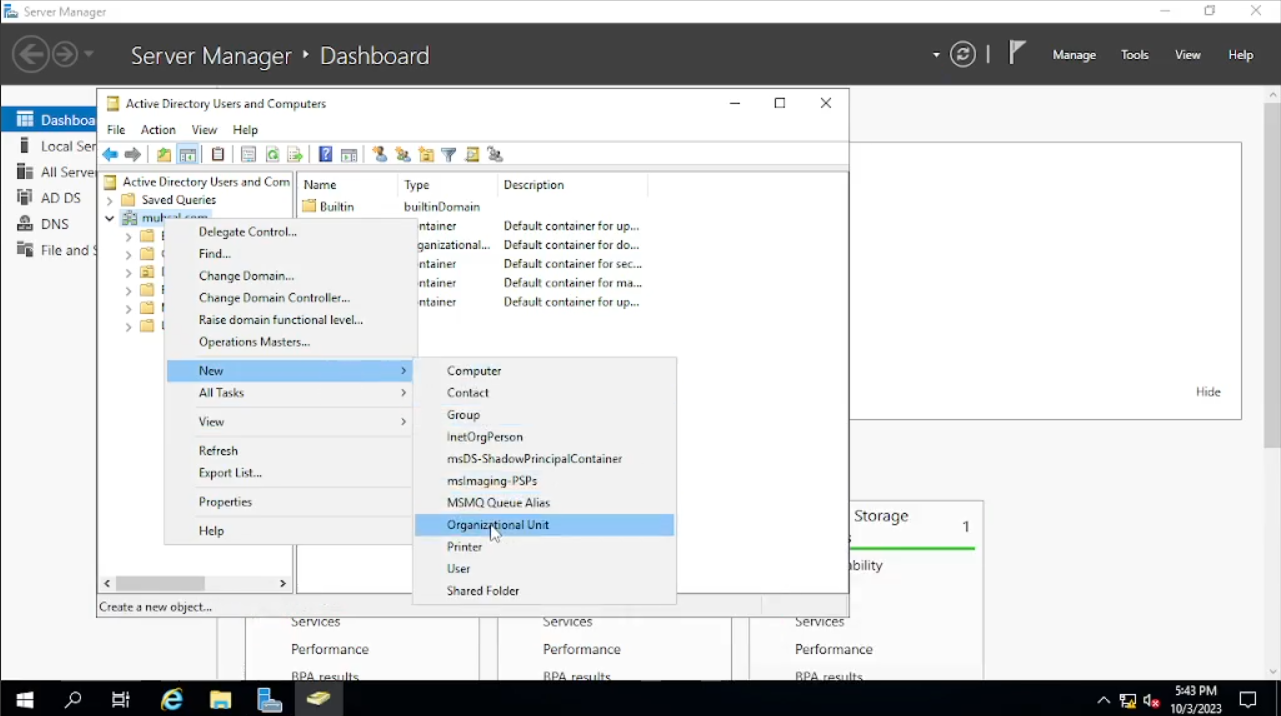This screenshot has height=716, width=1281.
Task: Click the blue question mark Help icon
Action: pyautogui.click(x=325, y=155)
